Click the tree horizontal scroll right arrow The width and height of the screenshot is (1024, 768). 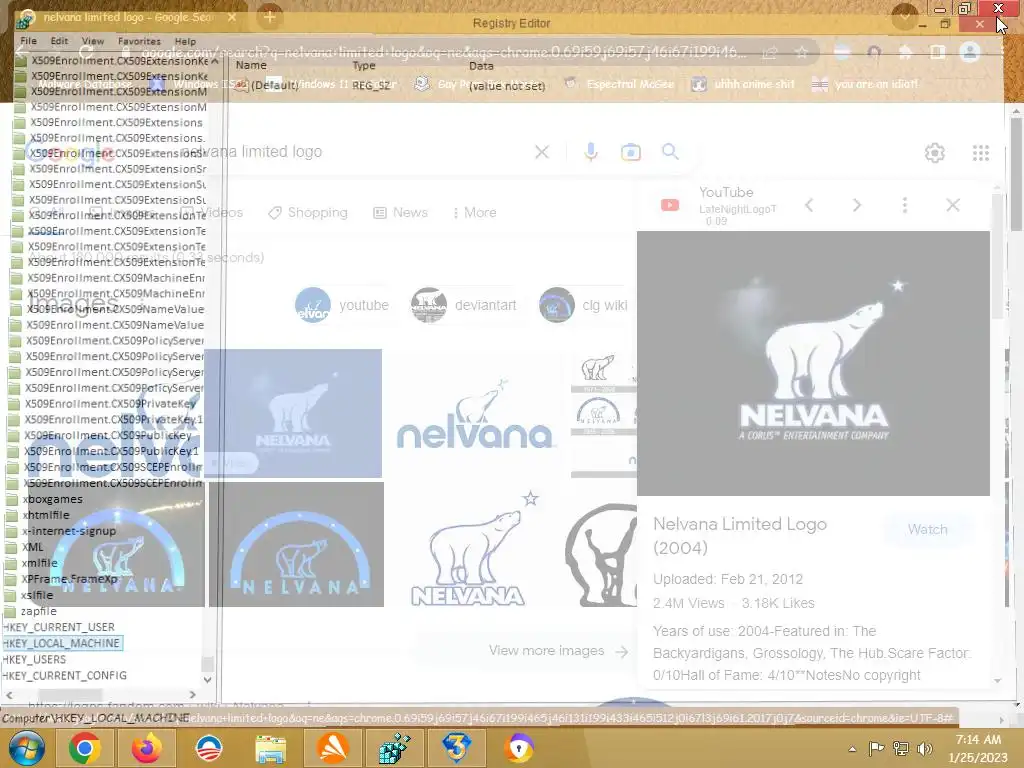(x=193, y=694)
